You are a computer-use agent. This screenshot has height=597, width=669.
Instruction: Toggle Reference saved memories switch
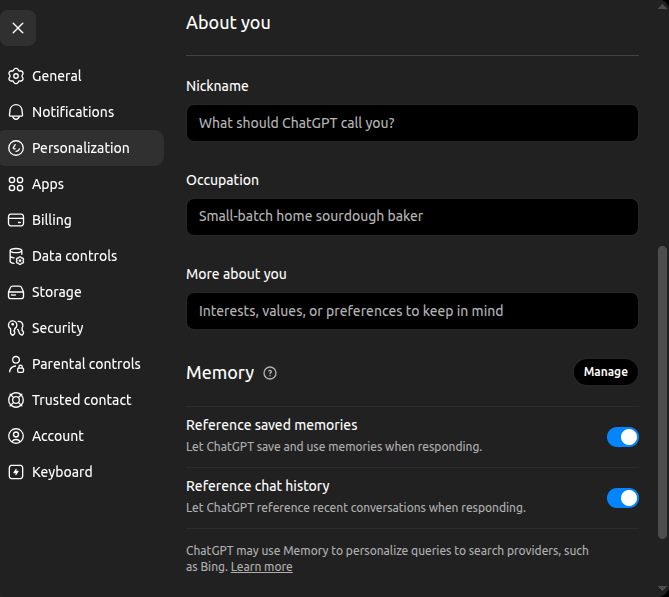[622, 437]
